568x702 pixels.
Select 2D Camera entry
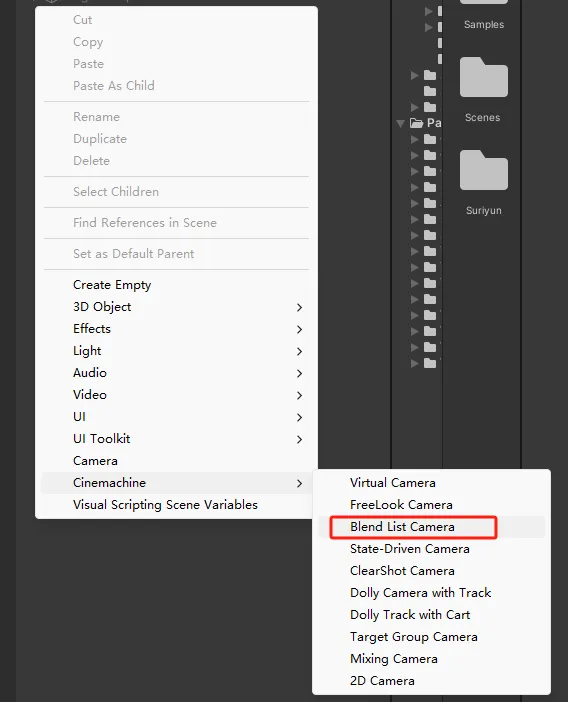pyautogui.click(x=431, y=681)
